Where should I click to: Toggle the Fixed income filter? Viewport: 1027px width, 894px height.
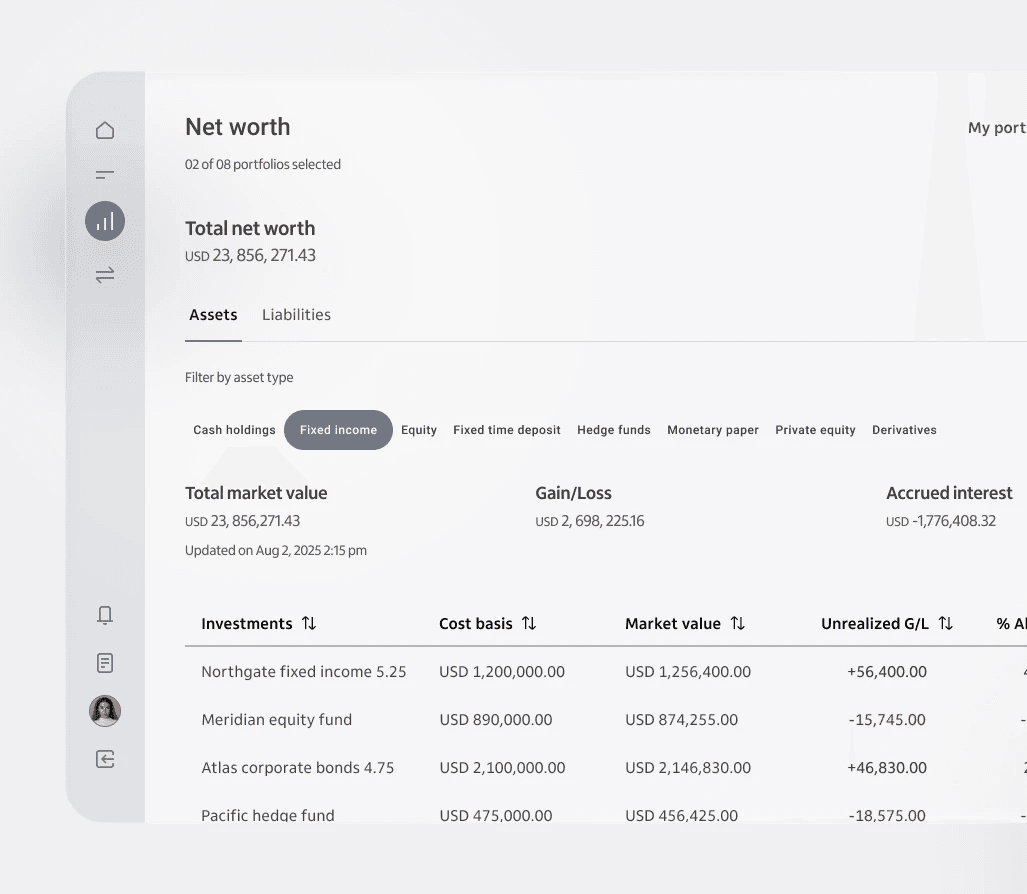point(338,430)
